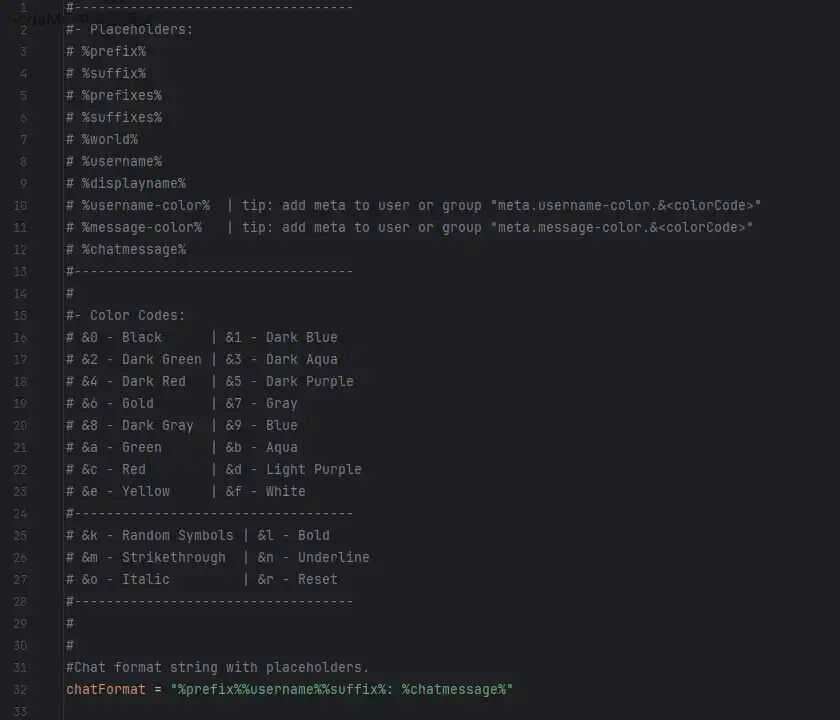The height and width of the screenshot is (720, 840).
Task: Click line number 32 in the gutter
Action: click(21, 689)
